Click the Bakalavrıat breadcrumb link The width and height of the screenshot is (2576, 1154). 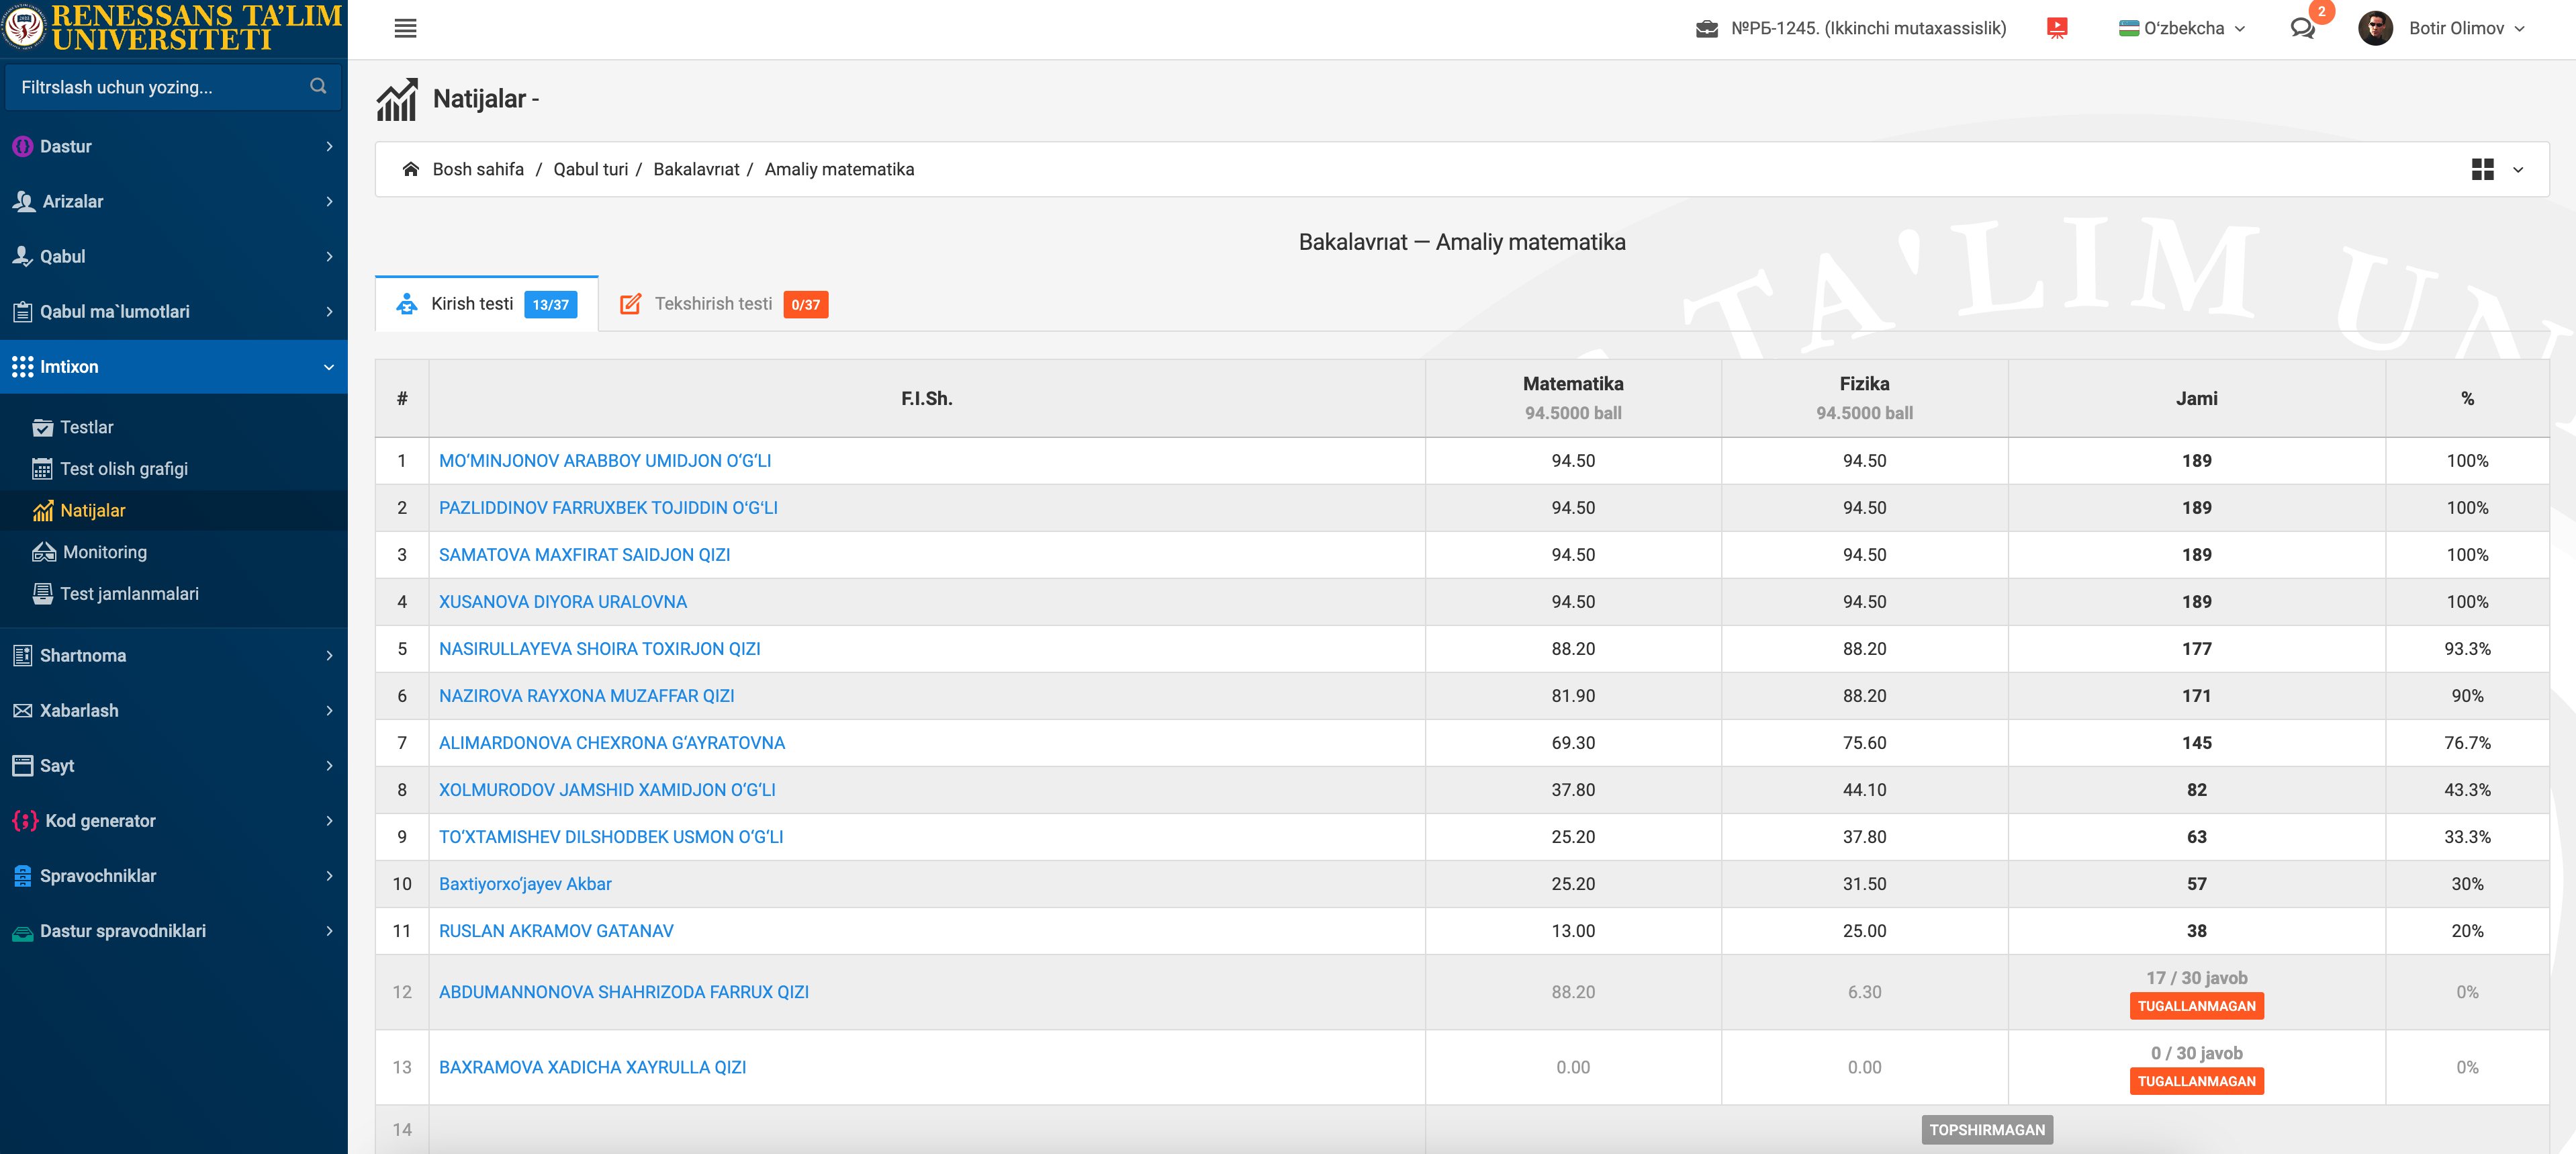click(x=696, y=169)
